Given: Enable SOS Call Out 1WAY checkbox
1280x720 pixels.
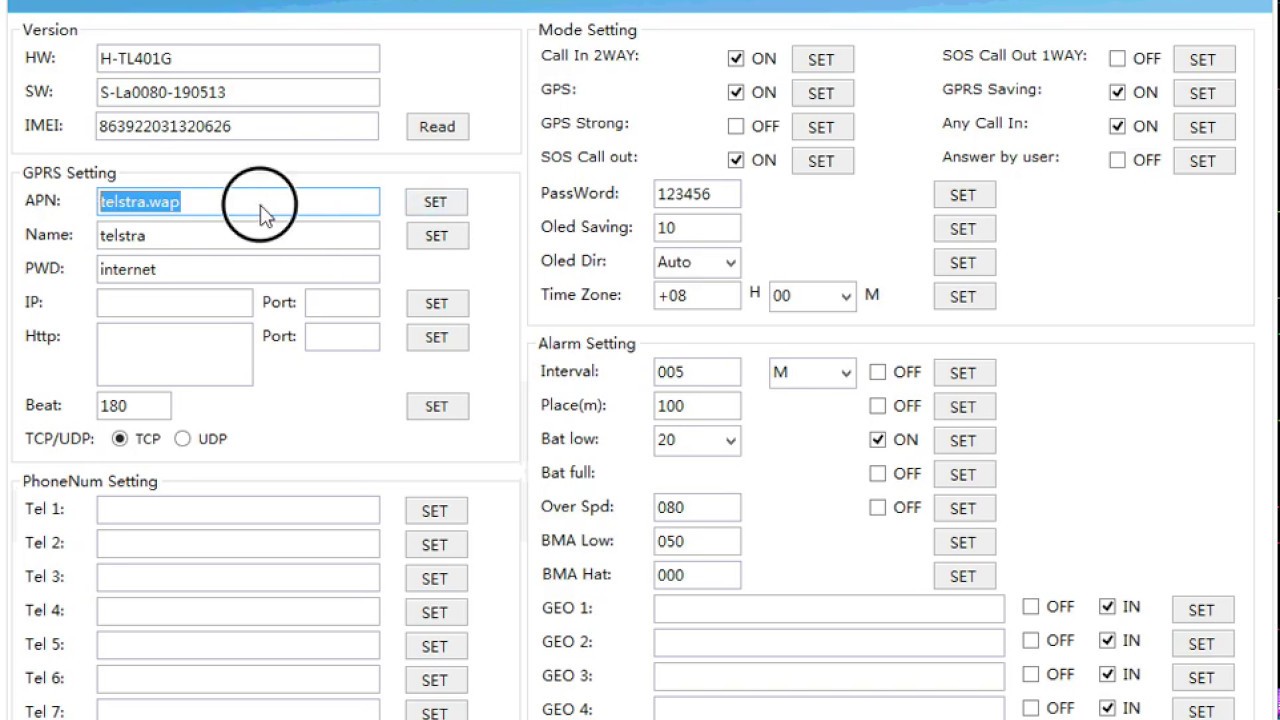Looking at the screenshot, I should (1117, 59).
